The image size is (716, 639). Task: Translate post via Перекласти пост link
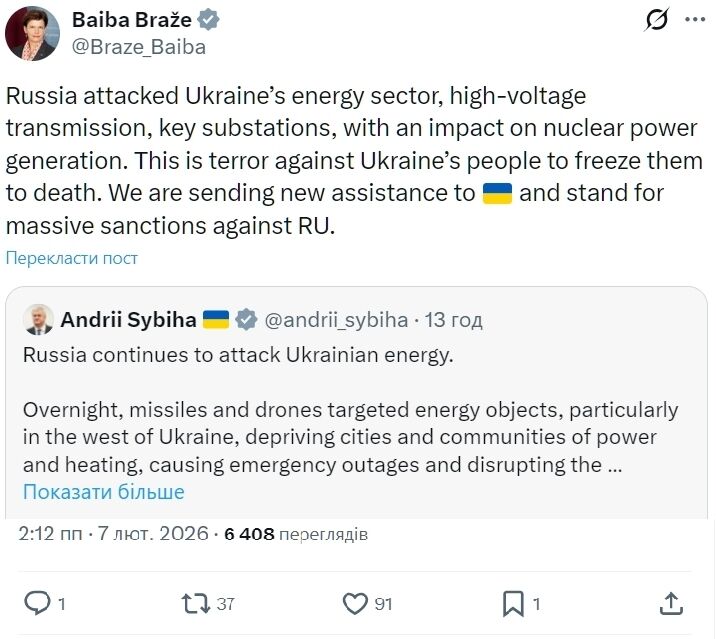[x=72, y=258]
